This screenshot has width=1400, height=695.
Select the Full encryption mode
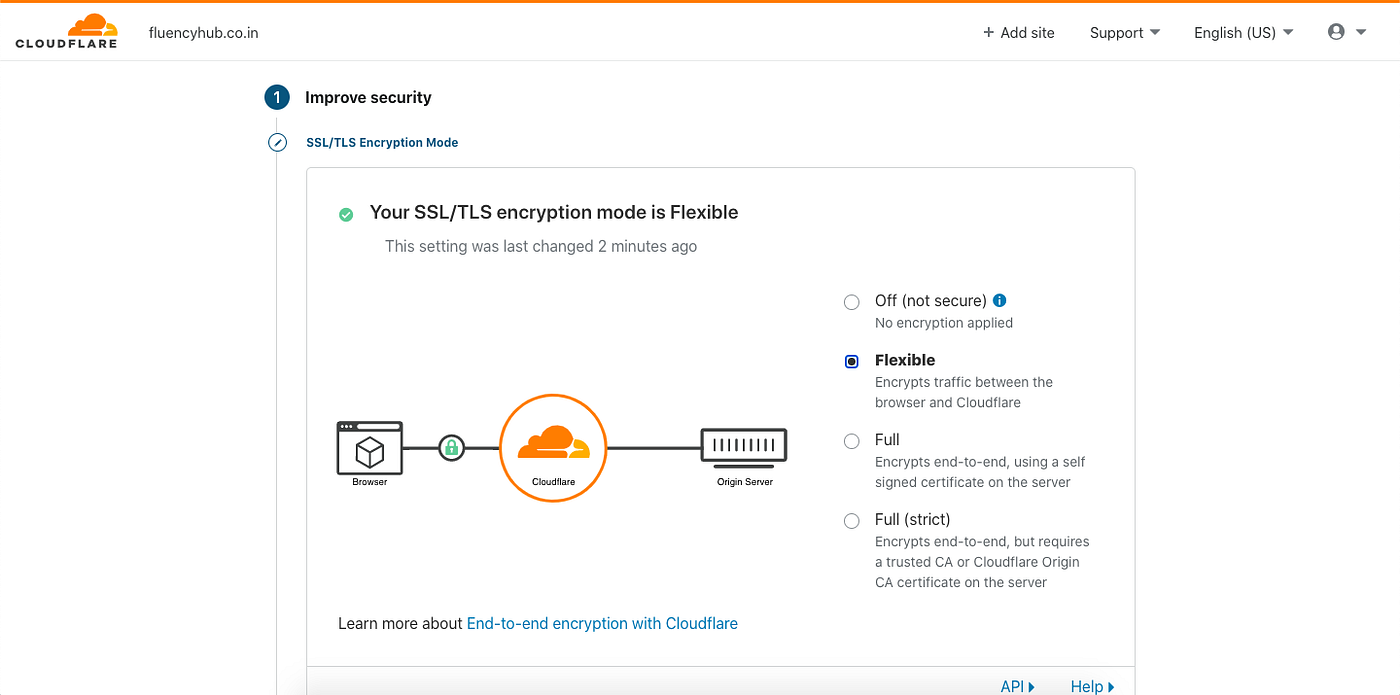click(x=851, y=440)
